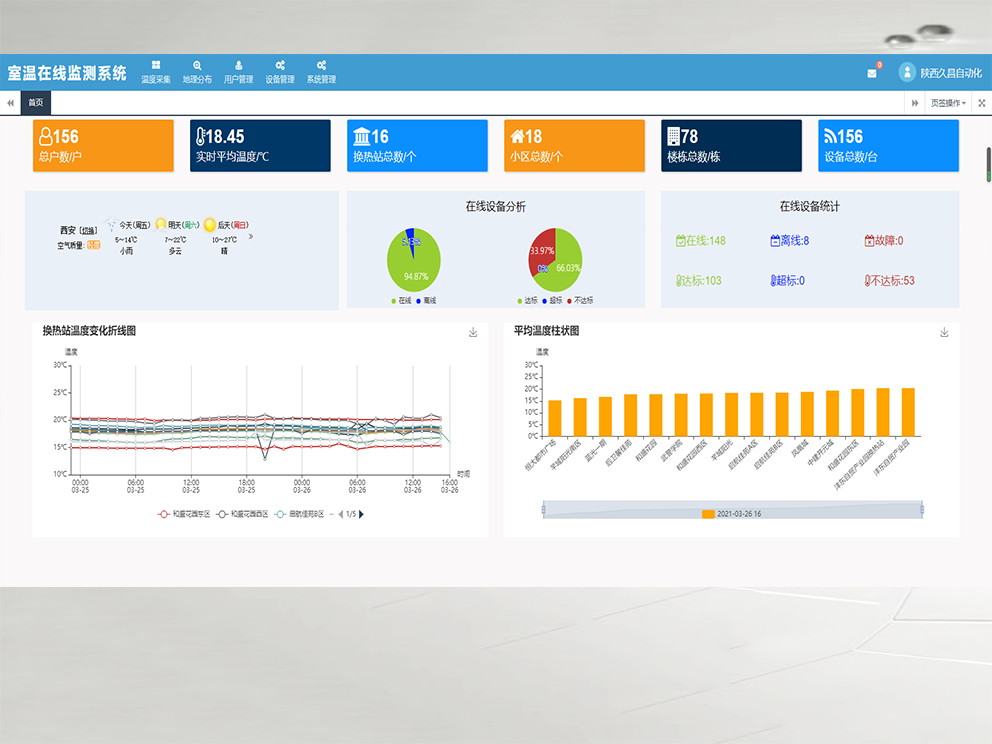Click the 换热站总数/个 card label
Viewport: 992px width, 744px height.
pos(385,157)
